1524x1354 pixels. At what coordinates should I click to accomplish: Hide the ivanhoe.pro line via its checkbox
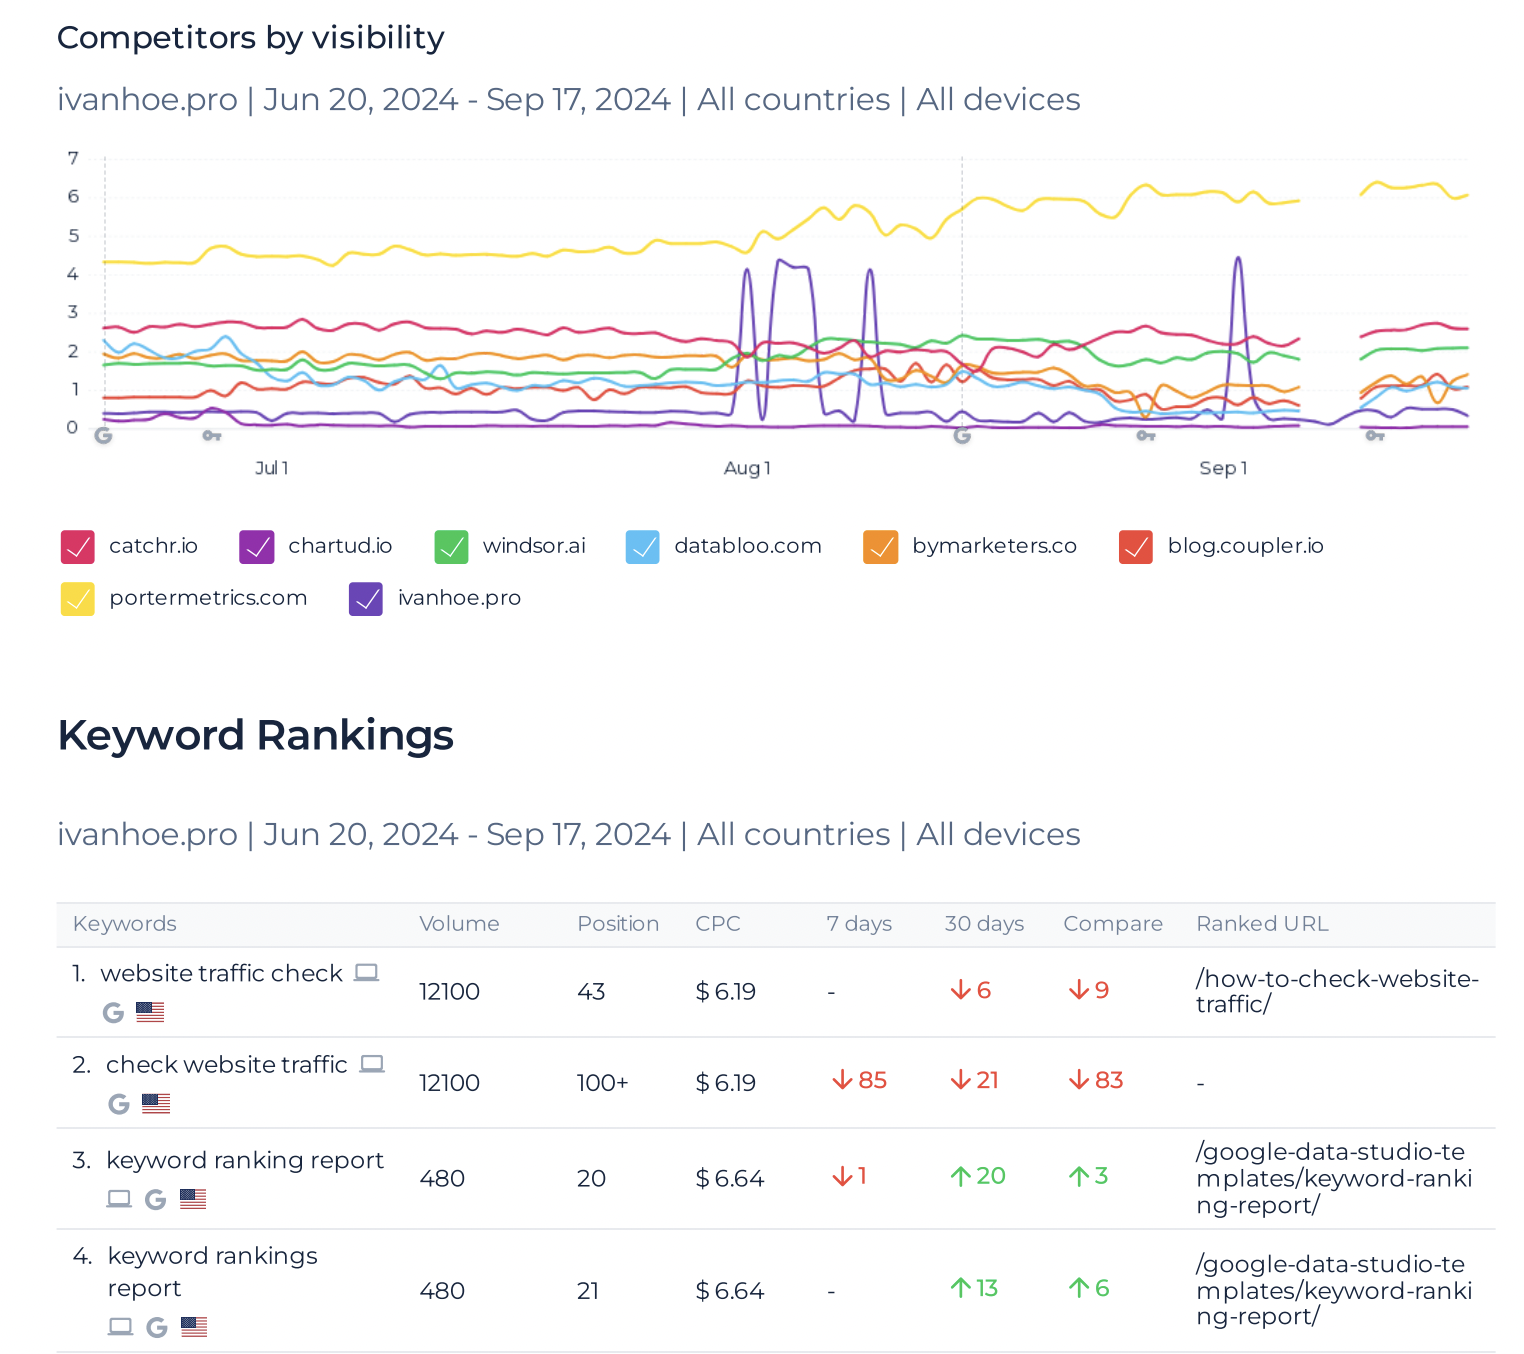coord(366,599)
